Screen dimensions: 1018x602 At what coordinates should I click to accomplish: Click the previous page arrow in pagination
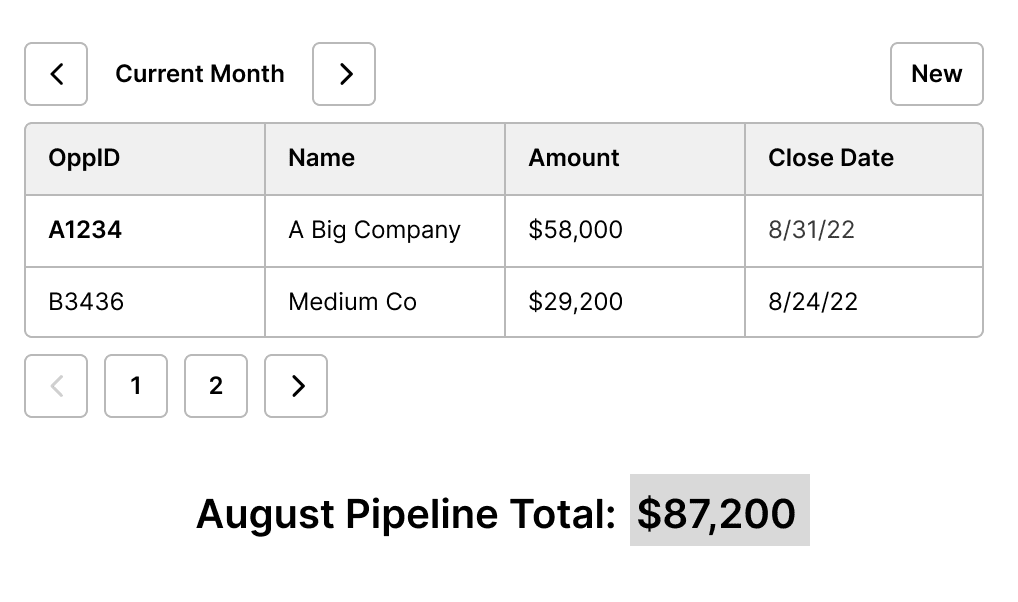pos(56,386)
